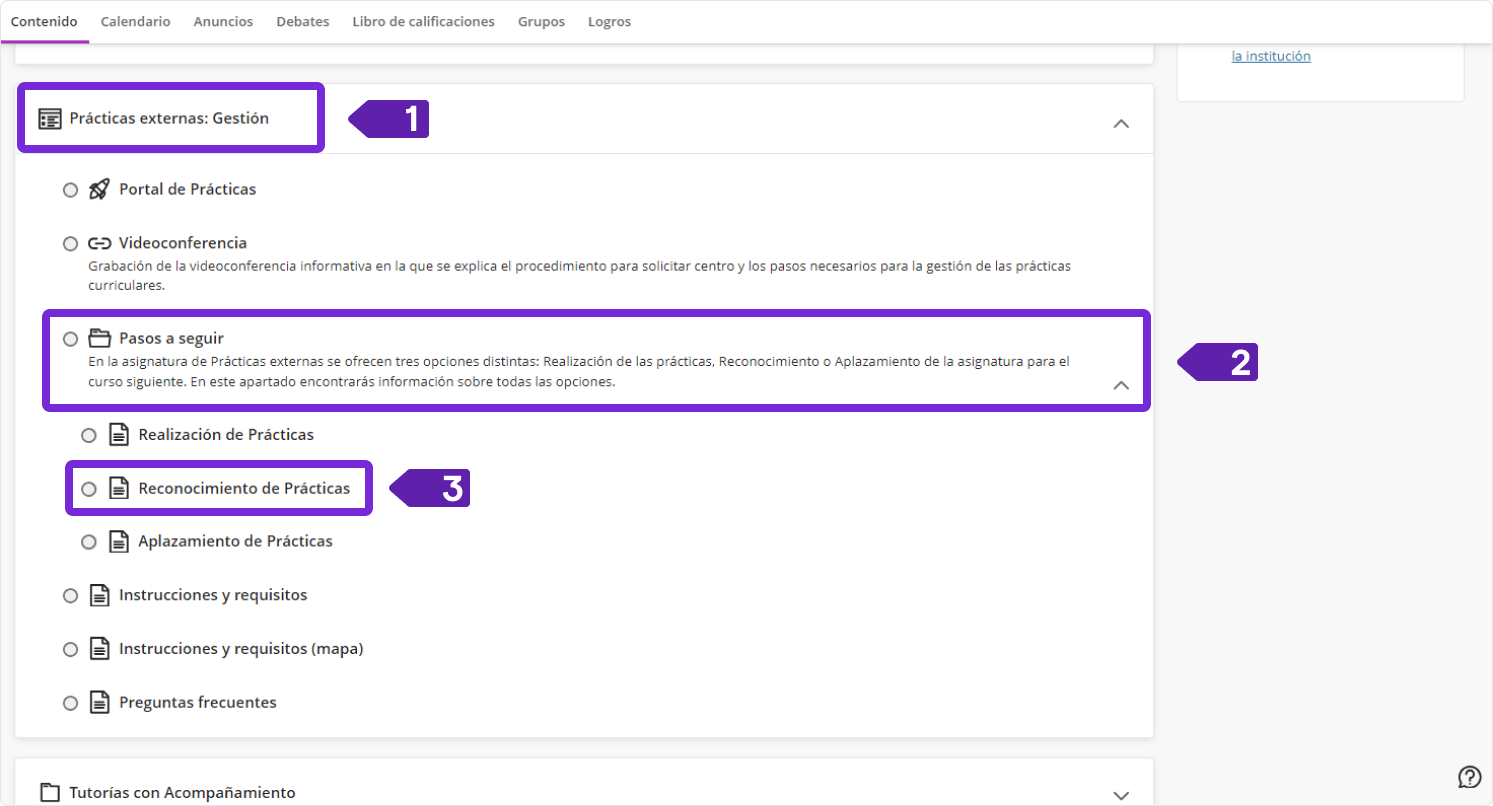Click the folder icon for Pasos a seguir
The width and height of the screenshot is (1493, 806).
pyautogui.click(x=99, y=338)
